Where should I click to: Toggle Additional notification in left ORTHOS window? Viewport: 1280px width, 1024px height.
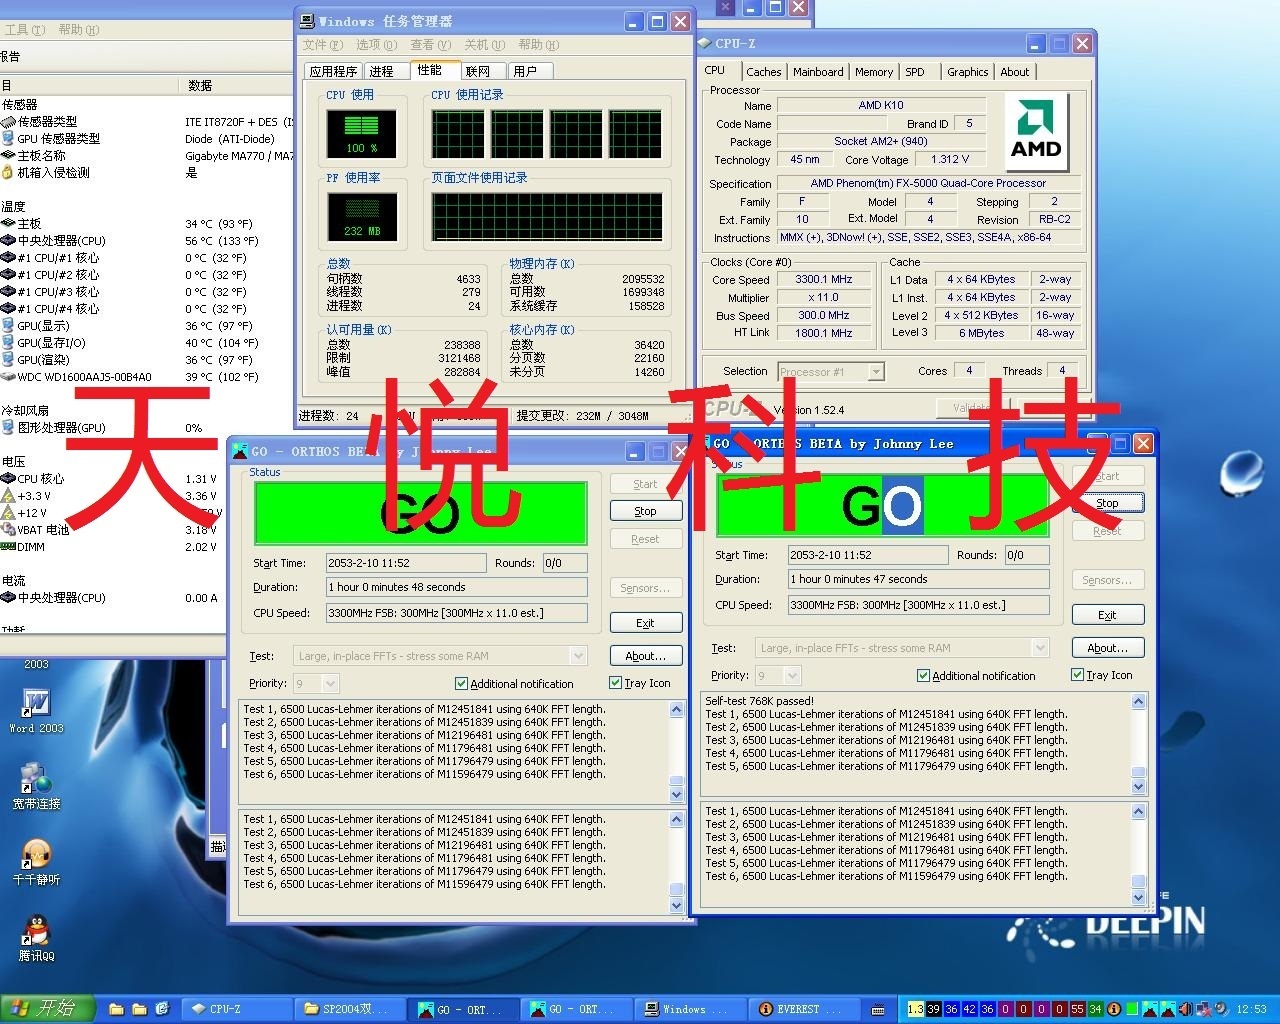pyautogui.click(x=461, y=684)
